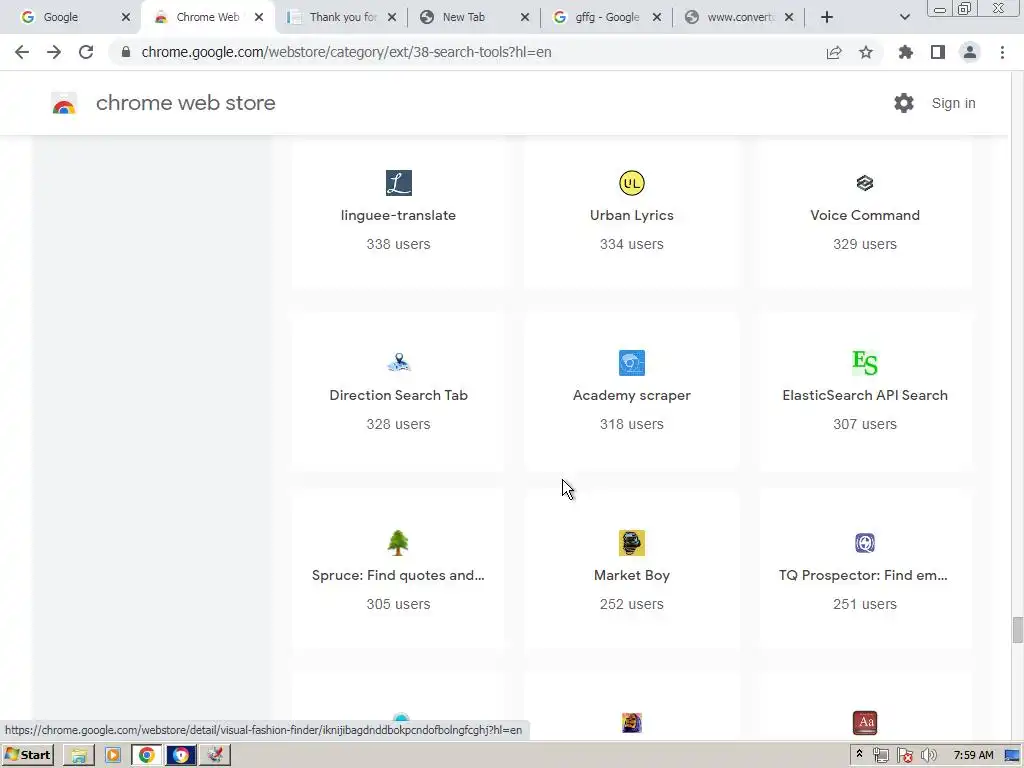
Task: Open the Chrome taskbar icon
Action: 147,756
